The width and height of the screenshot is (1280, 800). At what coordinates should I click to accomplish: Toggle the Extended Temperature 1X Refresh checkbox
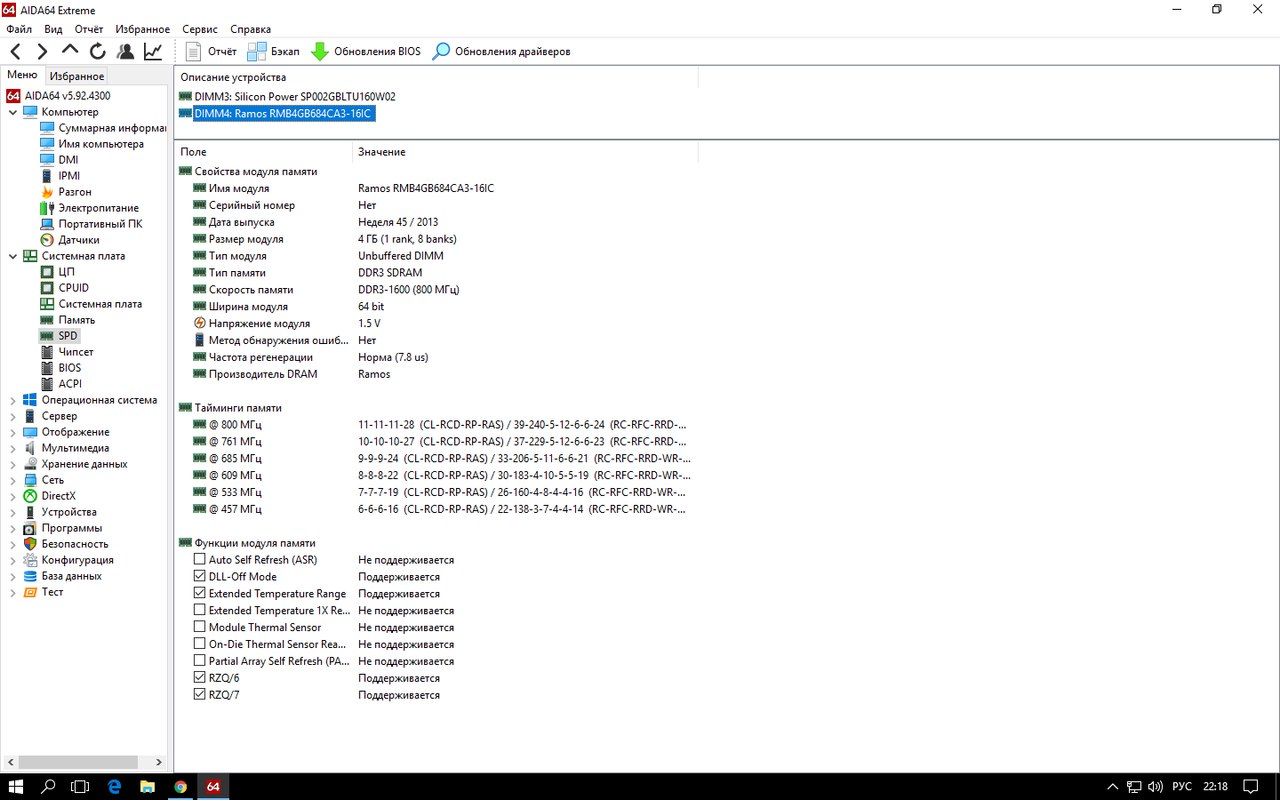tap(200, 611)
